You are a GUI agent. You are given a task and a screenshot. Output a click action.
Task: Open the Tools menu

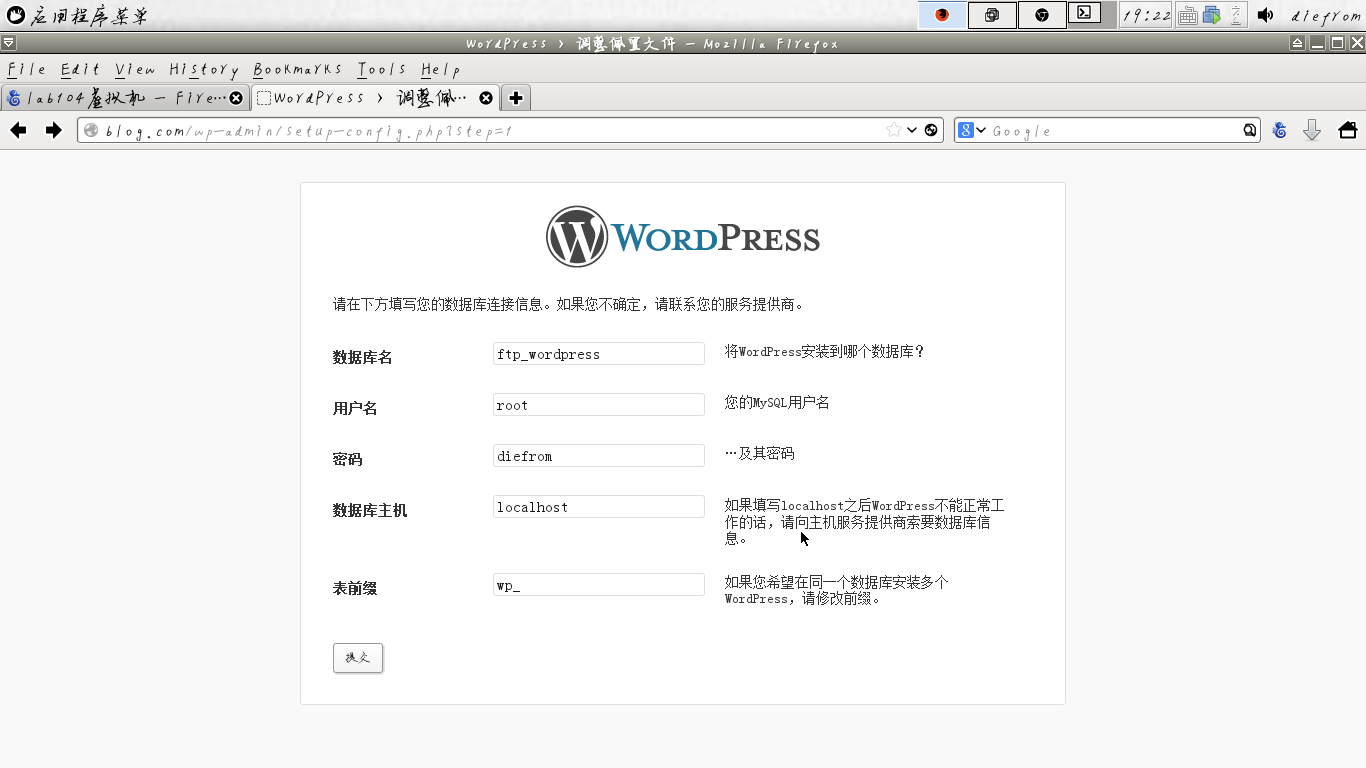(382, 69)
